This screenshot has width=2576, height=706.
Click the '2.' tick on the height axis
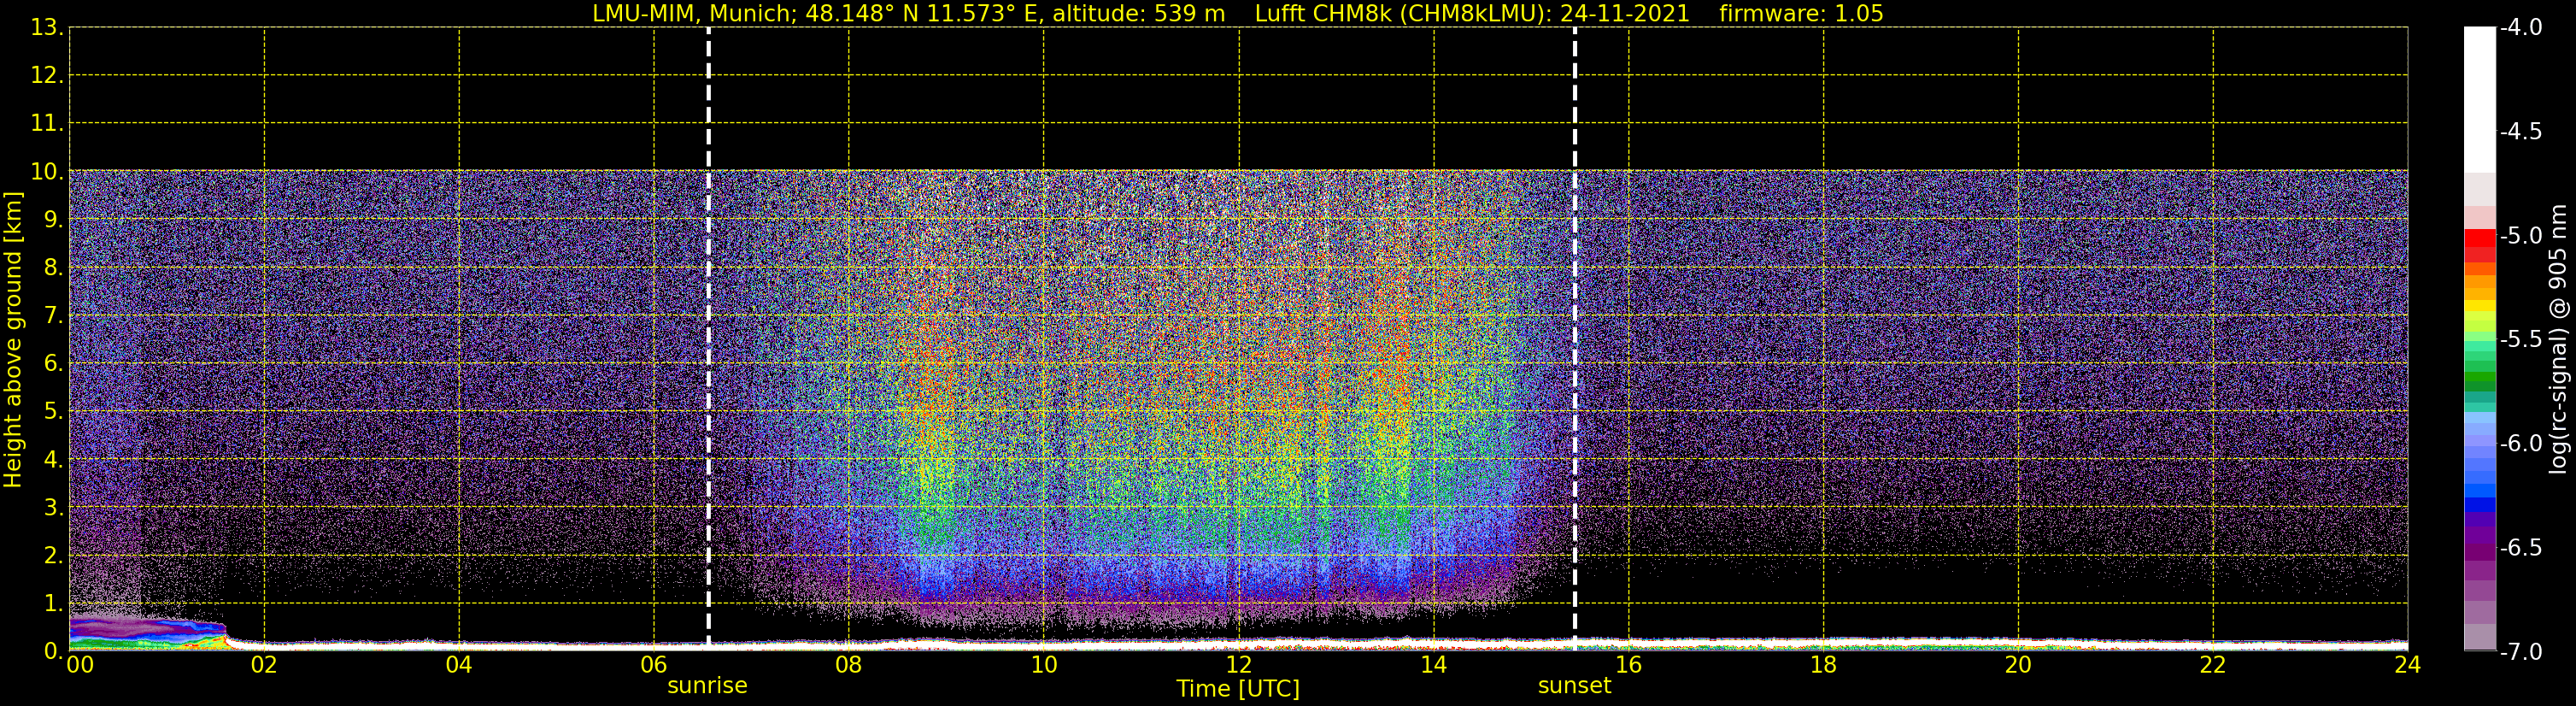54,556
